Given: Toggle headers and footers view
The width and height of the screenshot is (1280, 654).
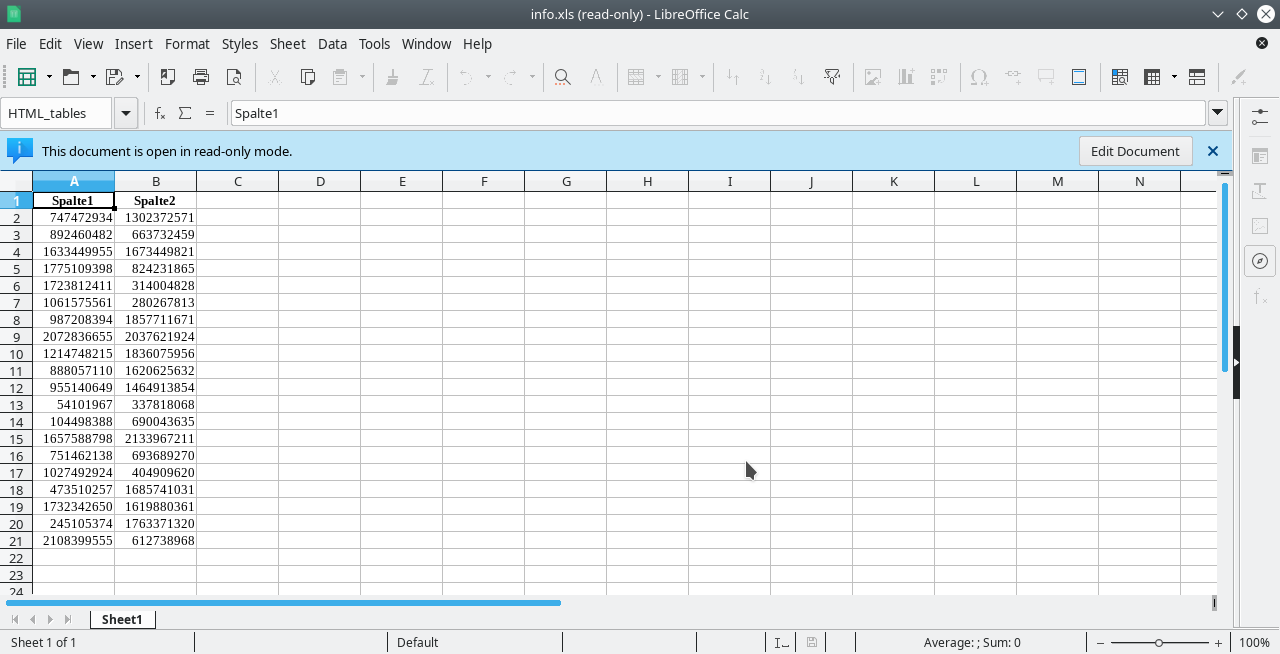Looking at the screenshot, I should click(x=1078, y=77).
